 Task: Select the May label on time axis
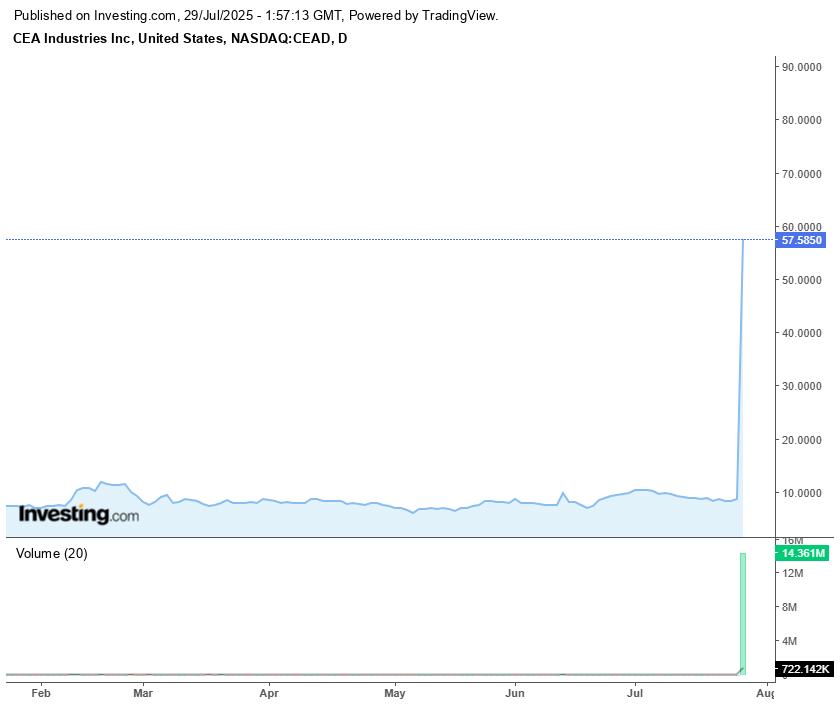click(395, 692)
